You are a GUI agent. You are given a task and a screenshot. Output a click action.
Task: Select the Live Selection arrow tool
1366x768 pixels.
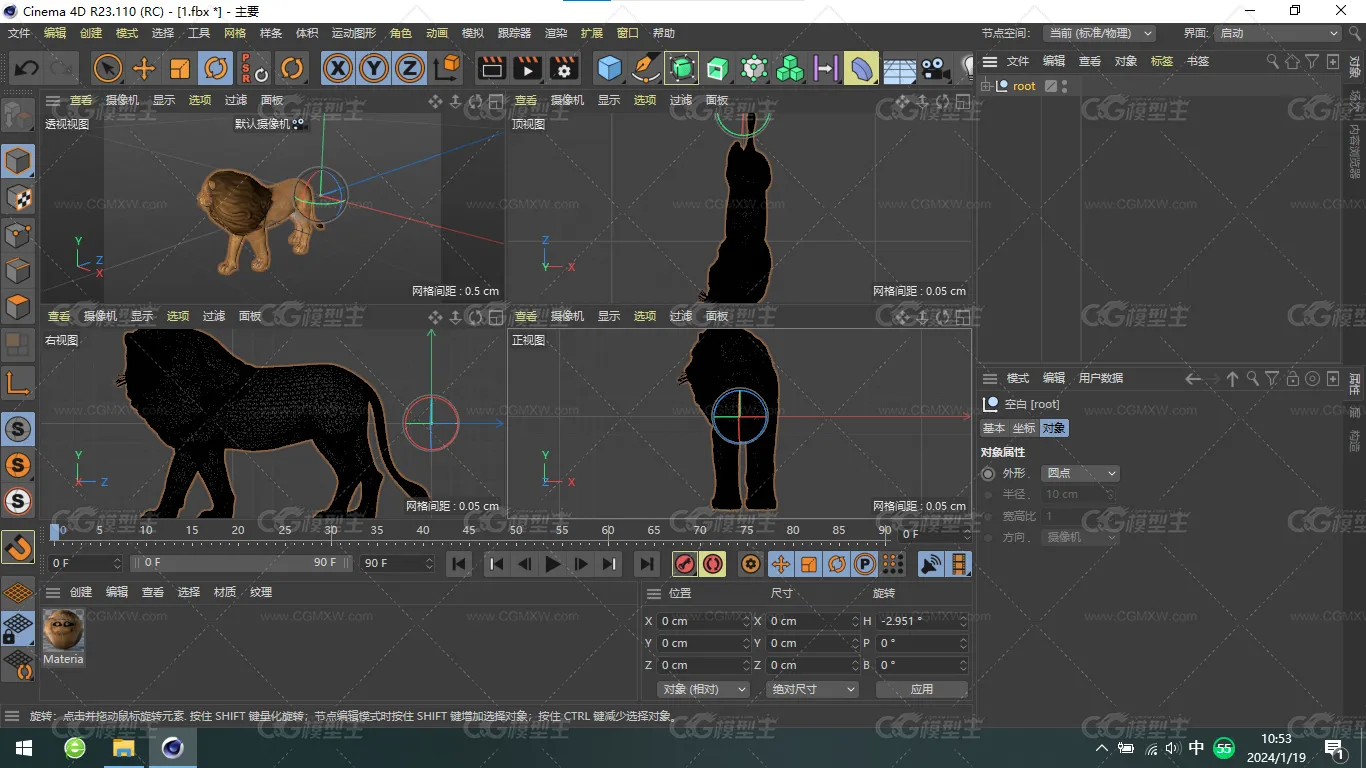click(107, 68)
